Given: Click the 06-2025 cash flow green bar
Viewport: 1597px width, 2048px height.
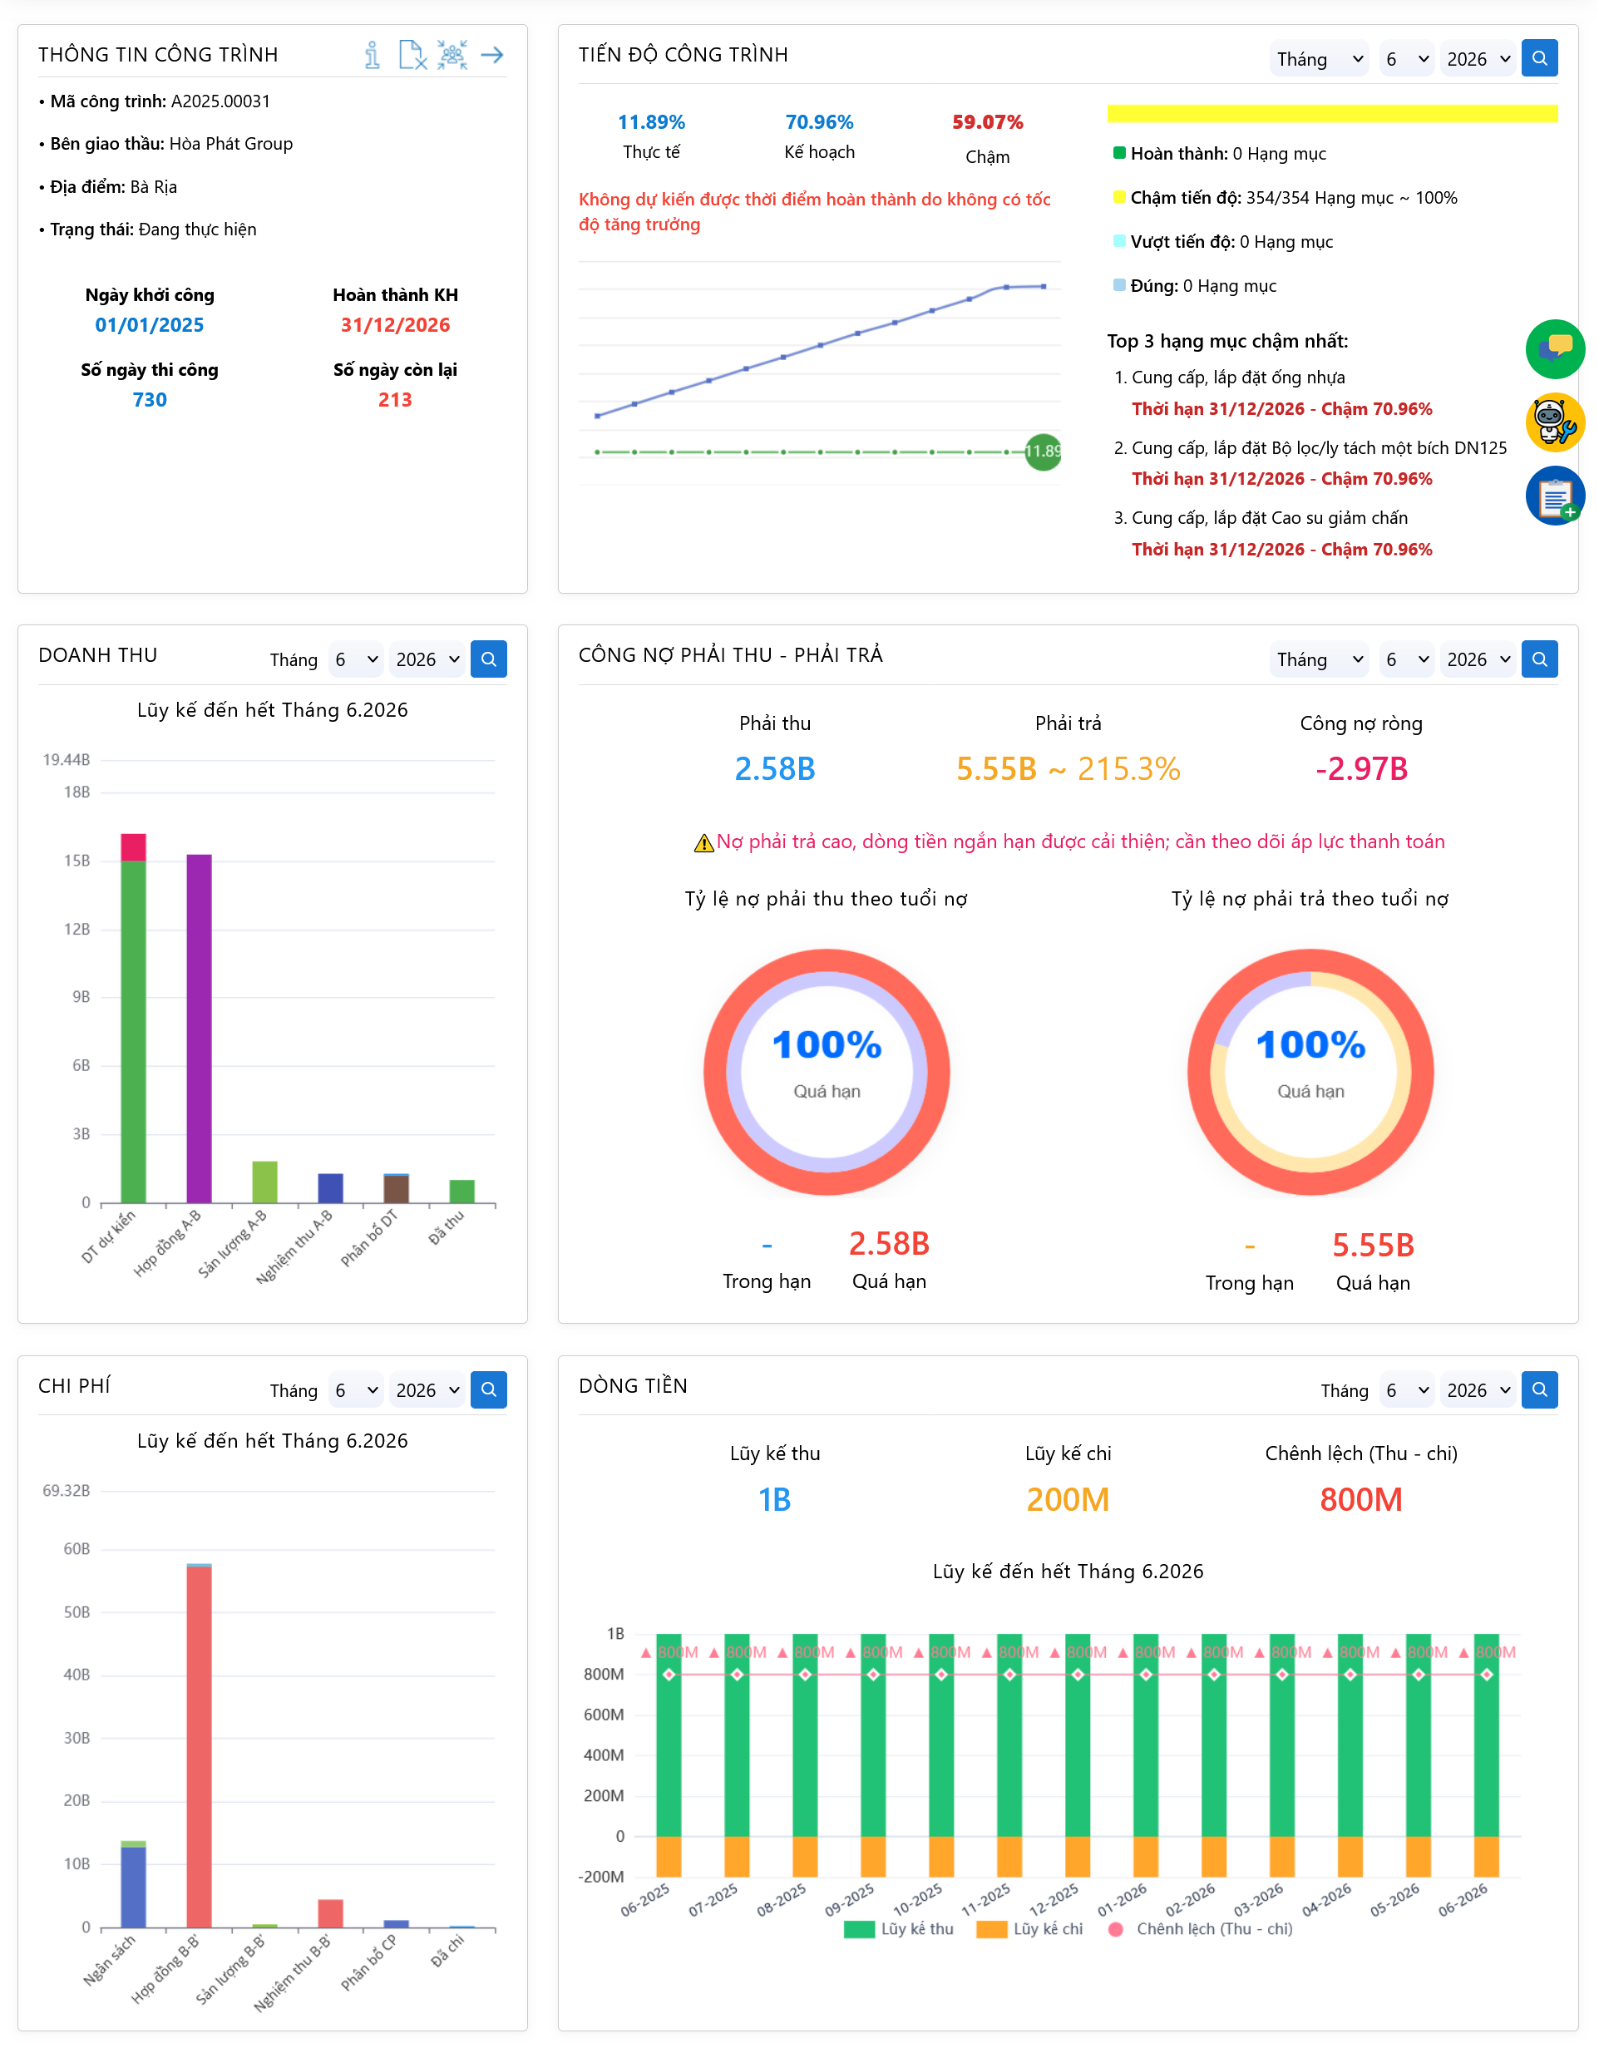Looking at the screenshot, I should pos(669,1735).
